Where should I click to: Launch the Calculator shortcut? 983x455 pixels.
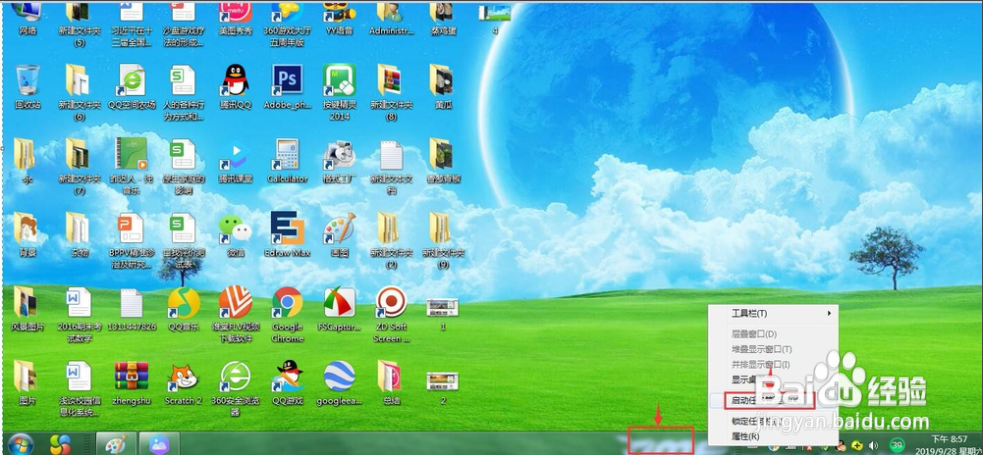288,161
